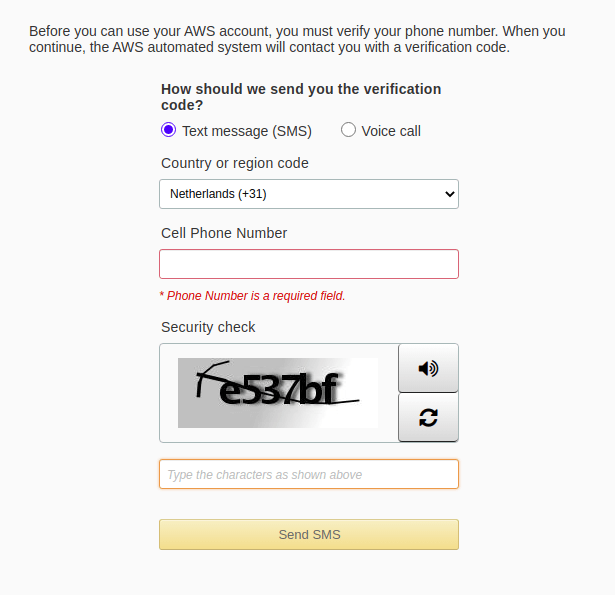
Task: Click the "Cell Phone Number" field label
Action: (224, 233)
